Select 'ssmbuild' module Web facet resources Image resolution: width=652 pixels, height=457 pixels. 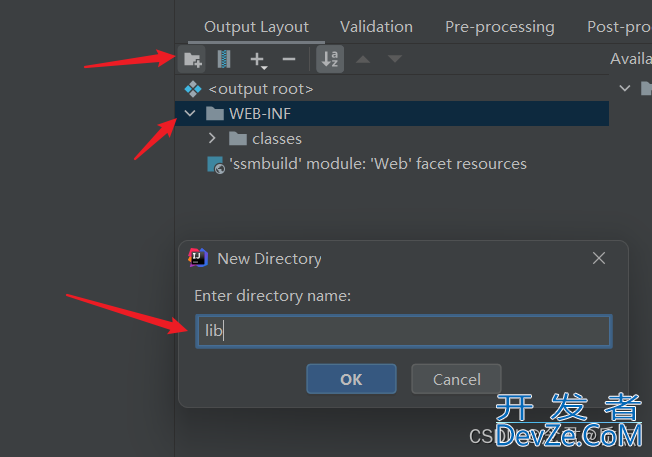tap(378, 164)
